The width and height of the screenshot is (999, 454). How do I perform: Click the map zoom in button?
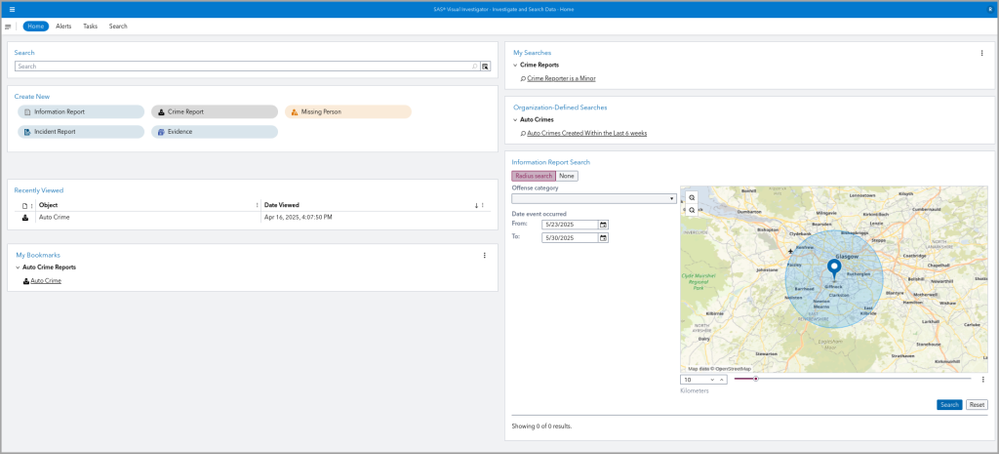point(692,198)
